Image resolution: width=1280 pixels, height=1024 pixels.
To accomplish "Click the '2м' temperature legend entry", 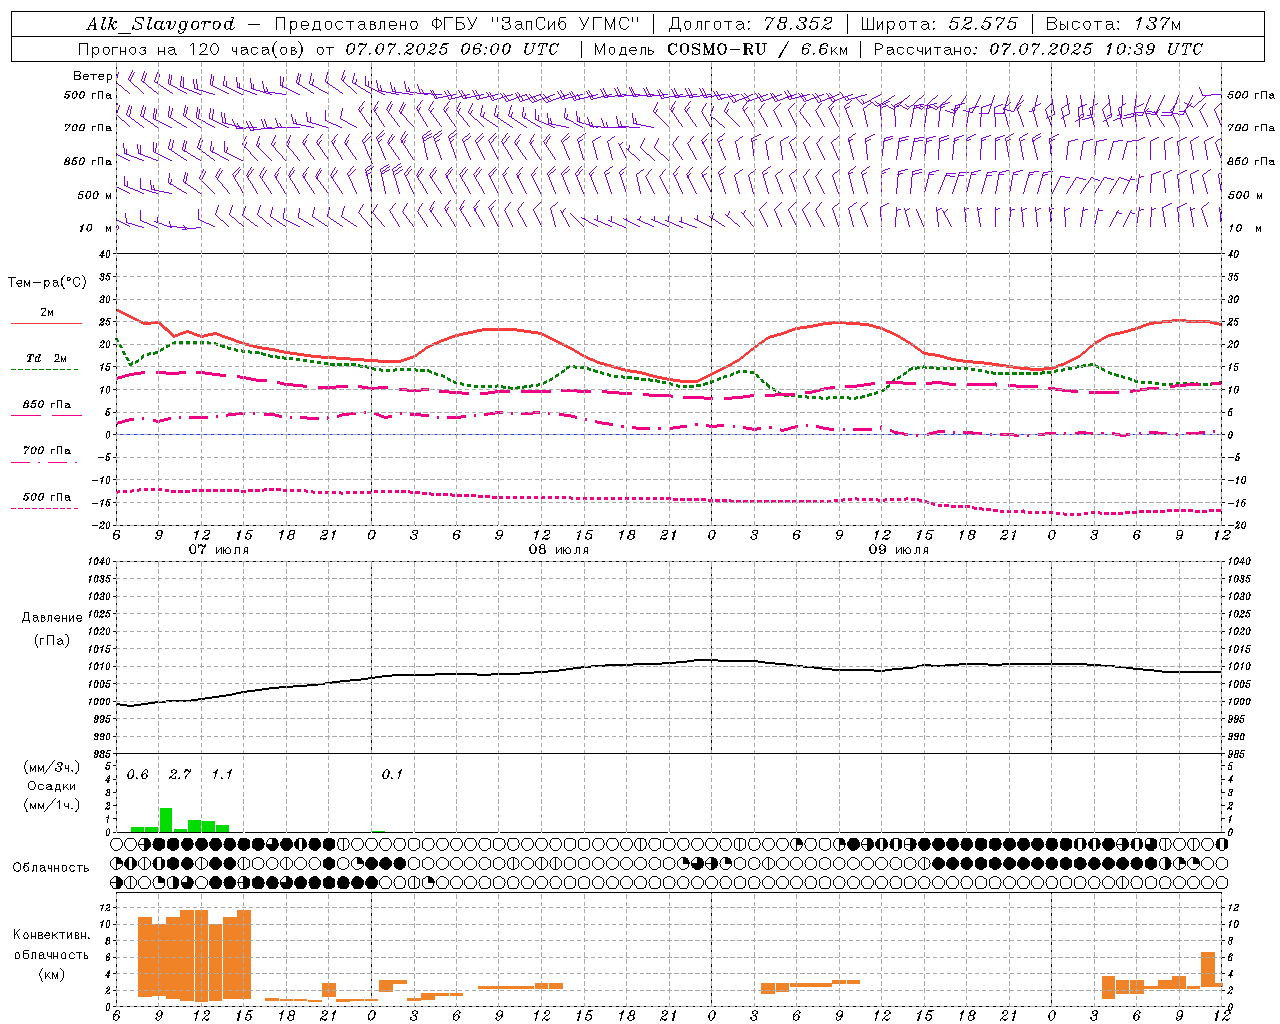I will [47, 312].
